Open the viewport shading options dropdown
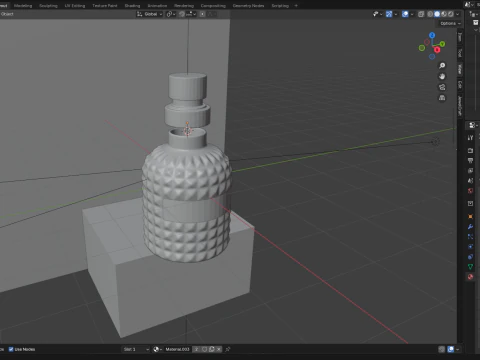Viewport: 480px width, 360px height. point(458,14)
